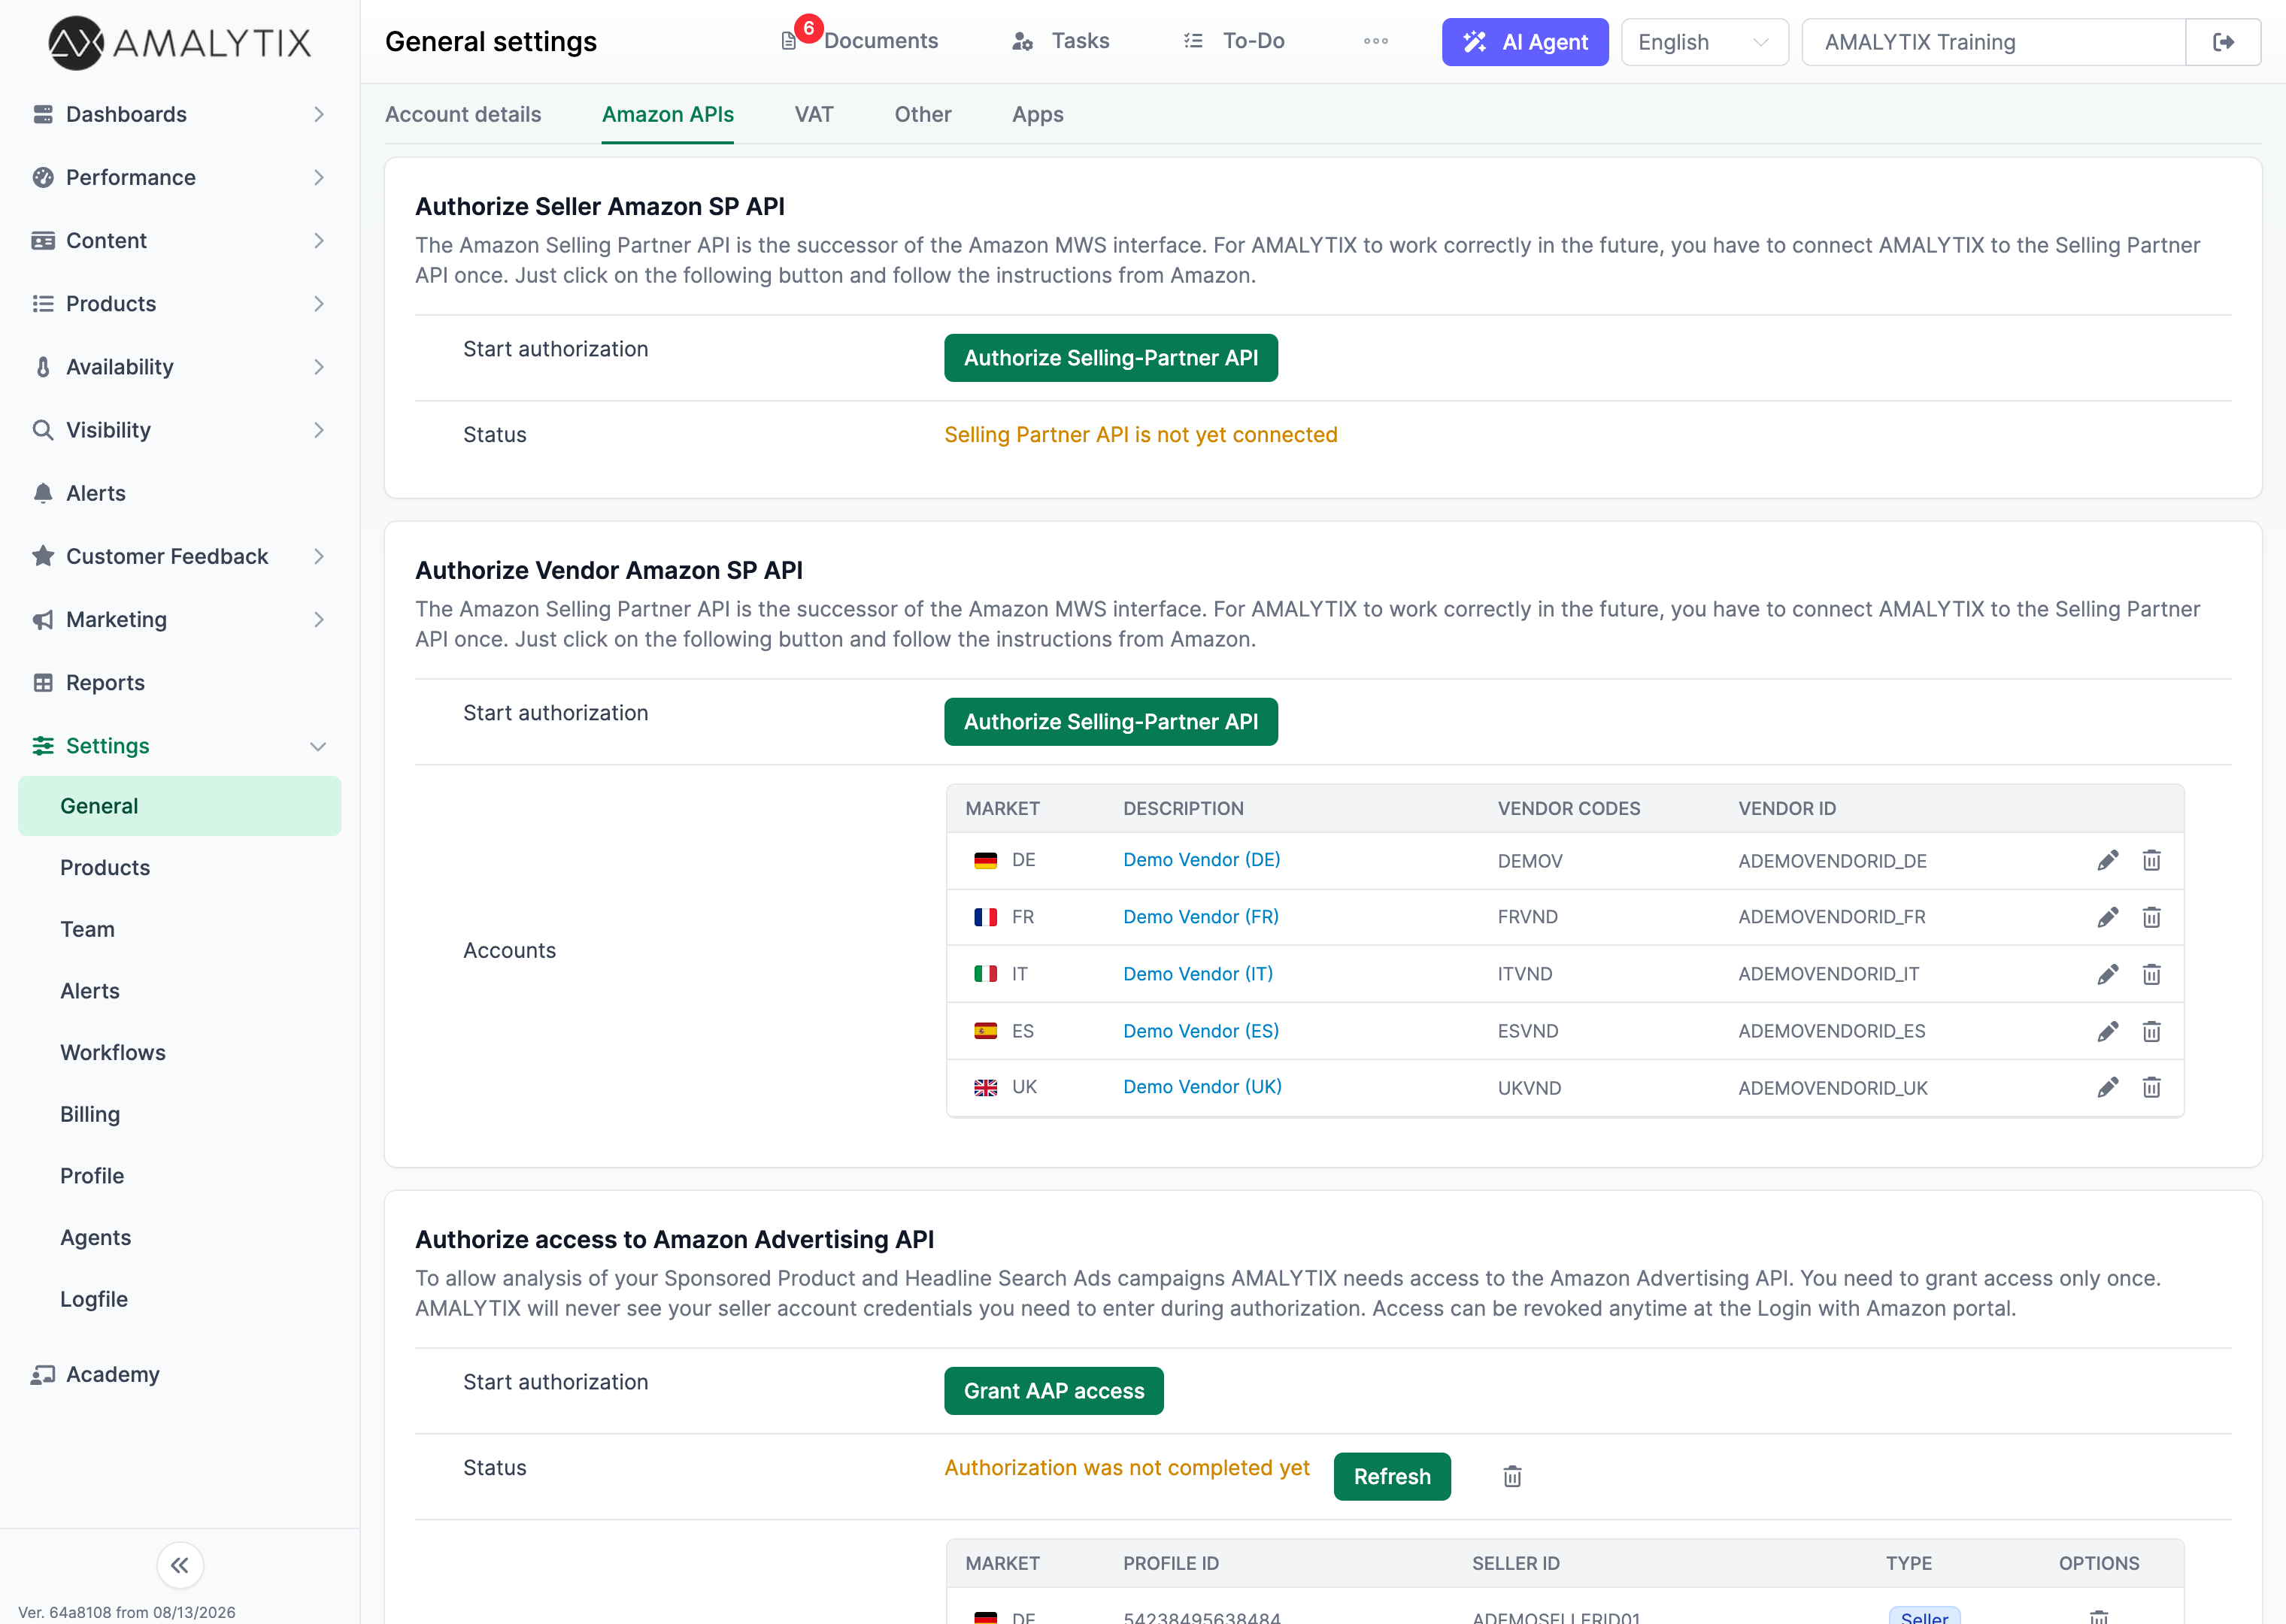Image resolution: width=2286 pixels, height=1624 pixels.
Task: Authorize Selling-Partner API for Vendor
Action: click(x=1110, y=721)
